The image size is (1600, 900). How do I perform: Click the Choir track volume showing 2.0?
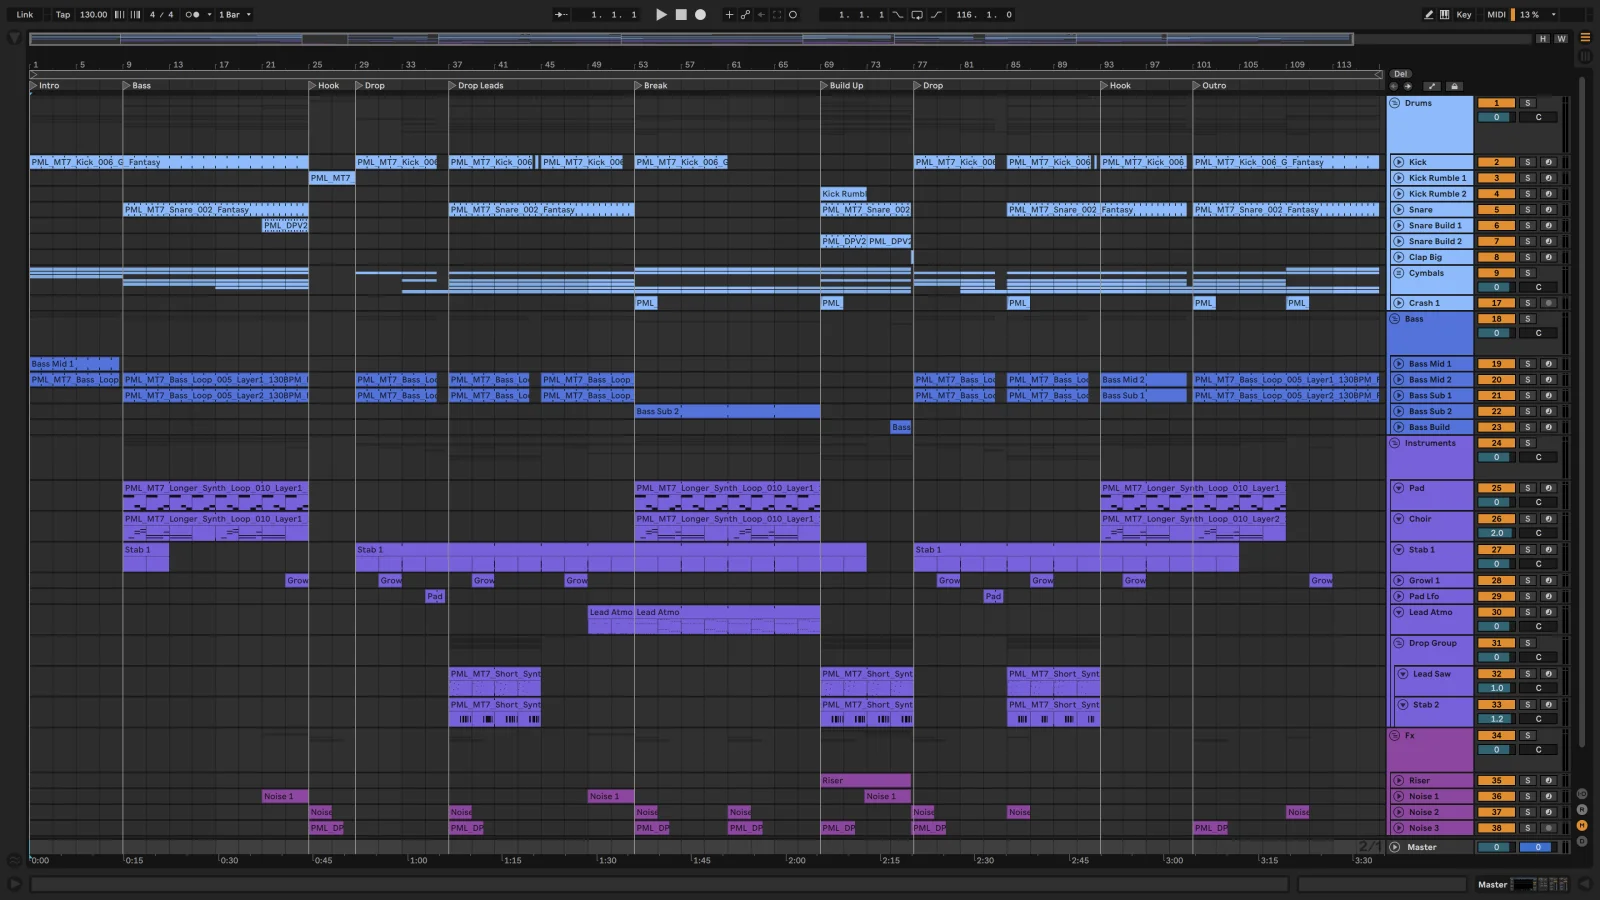tap(1497, 533)
